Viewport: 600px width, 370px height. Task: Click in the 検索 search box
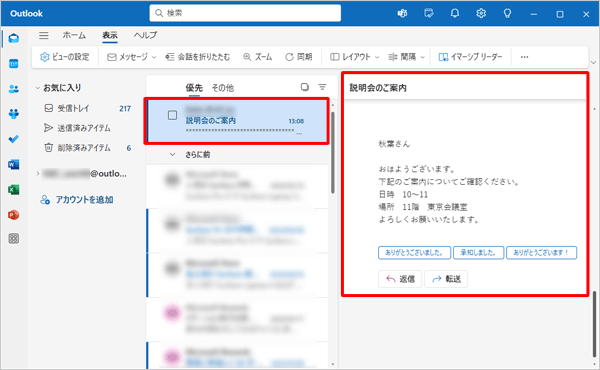(245, 13)
